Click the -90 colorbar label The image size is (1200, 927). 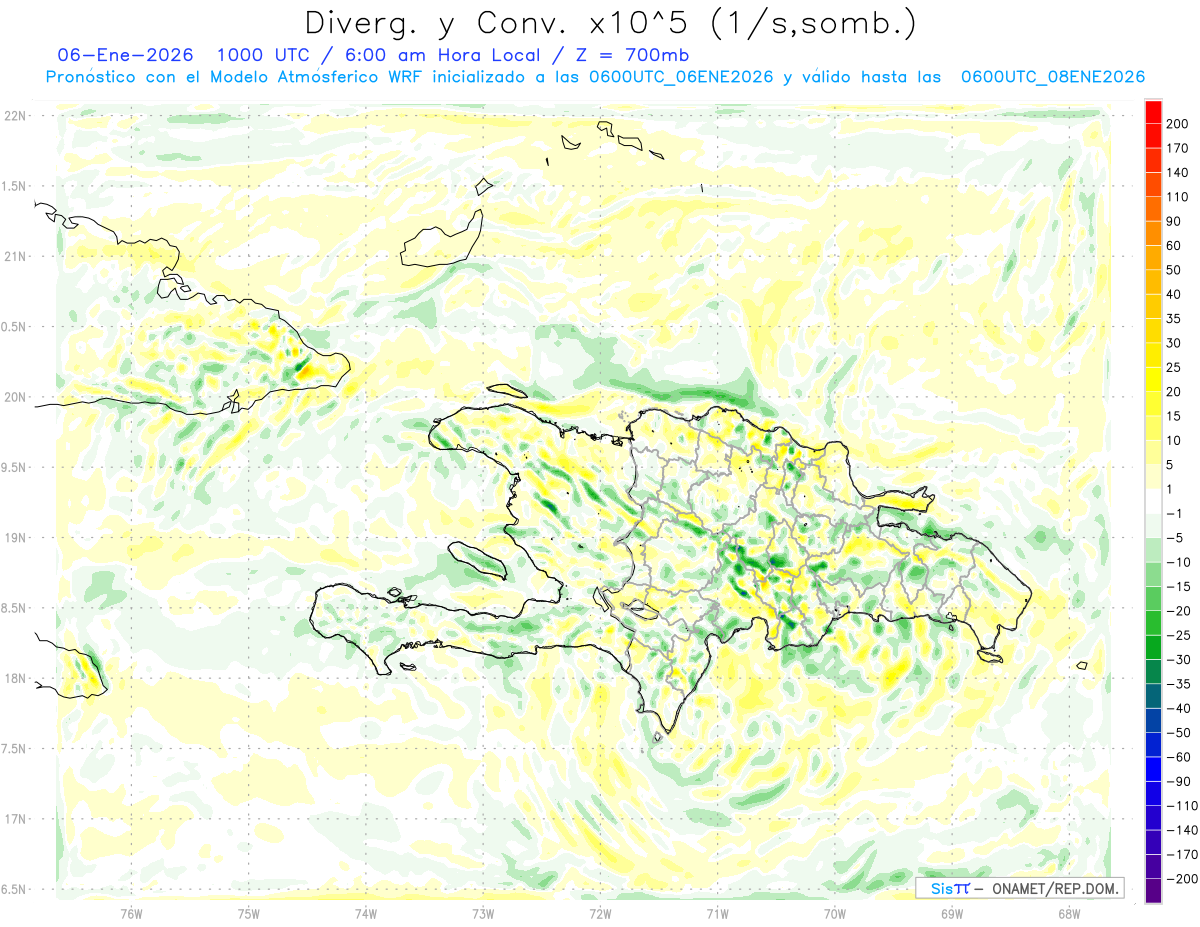pyautogui.click(x=1181, y=781)
